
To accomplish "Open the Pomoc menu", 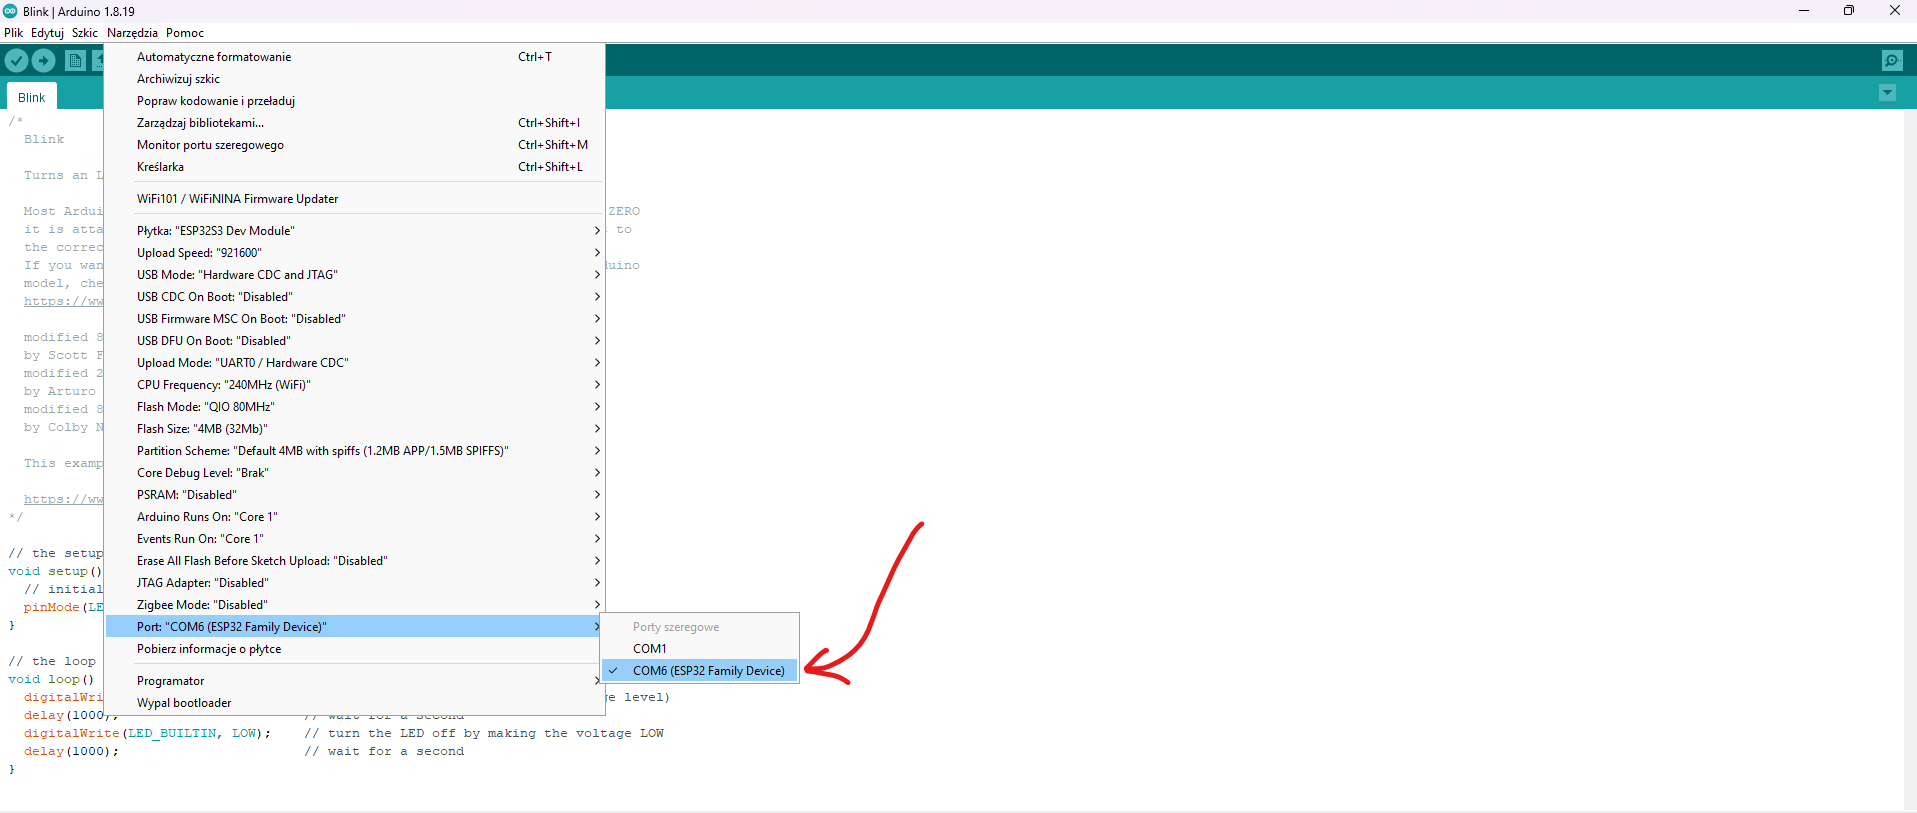I will [x=185, y=33].
